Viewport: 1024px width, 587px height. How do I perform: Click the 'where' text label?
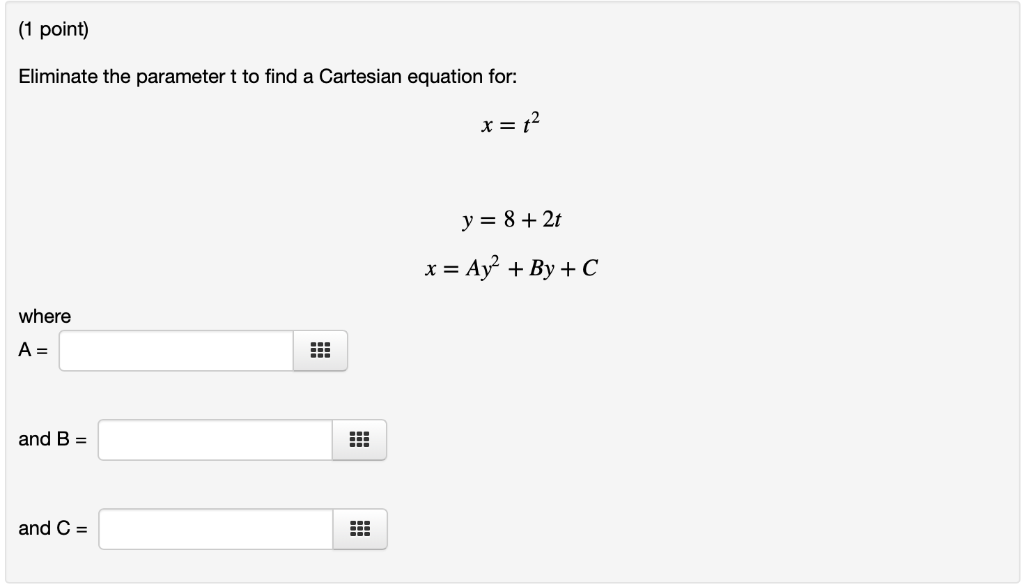tap(43, 315)
